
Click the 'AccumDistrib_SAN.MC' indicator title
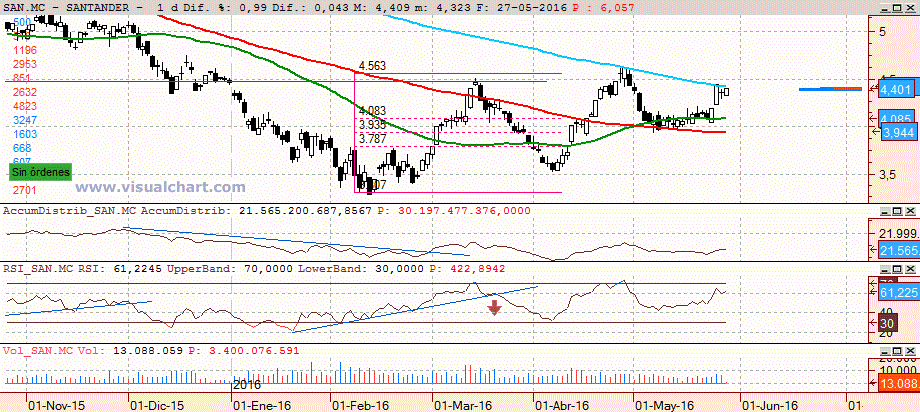[x=70, y=211]
